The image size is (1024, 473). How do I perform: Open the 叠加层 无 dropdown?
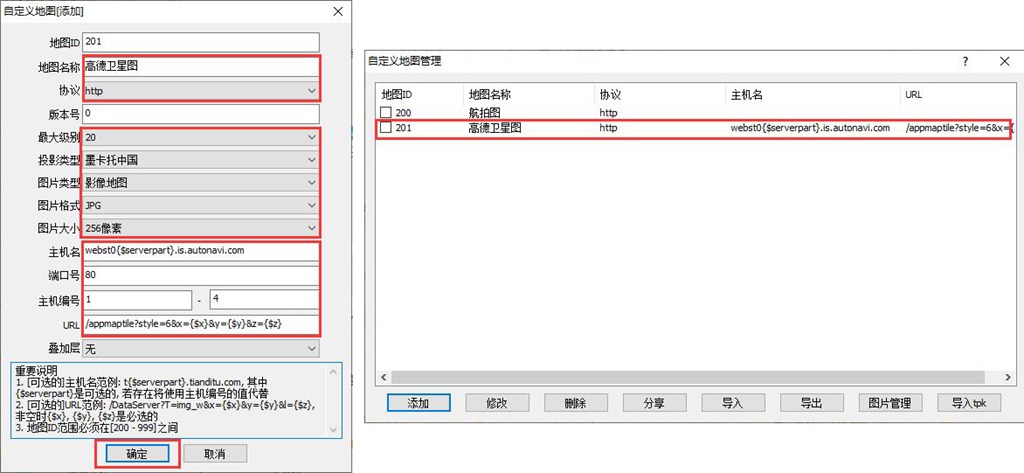(200, 348)
